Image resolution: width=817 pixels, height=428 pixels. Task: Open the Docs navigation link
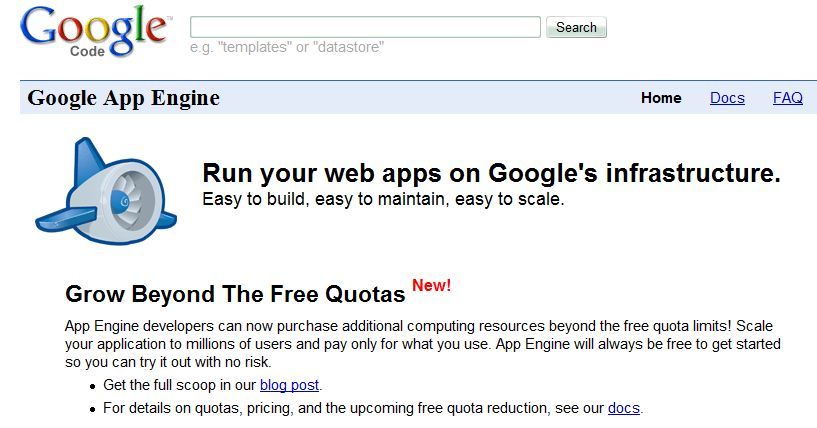click(x=727, y=98)
